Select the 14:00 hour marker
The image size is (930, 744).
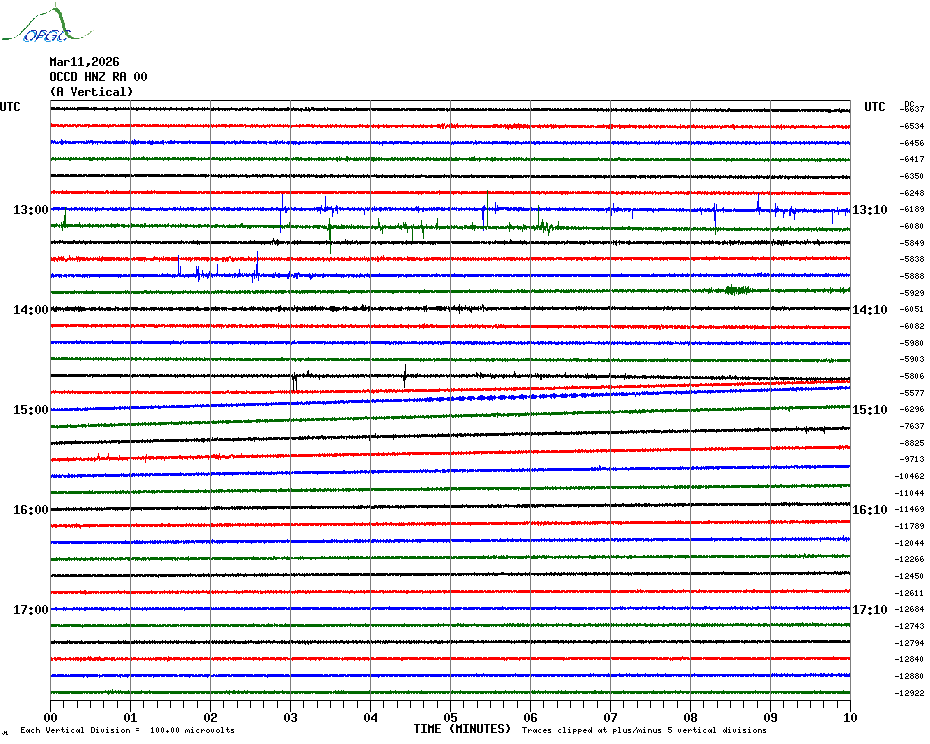(x=31, y=310)
